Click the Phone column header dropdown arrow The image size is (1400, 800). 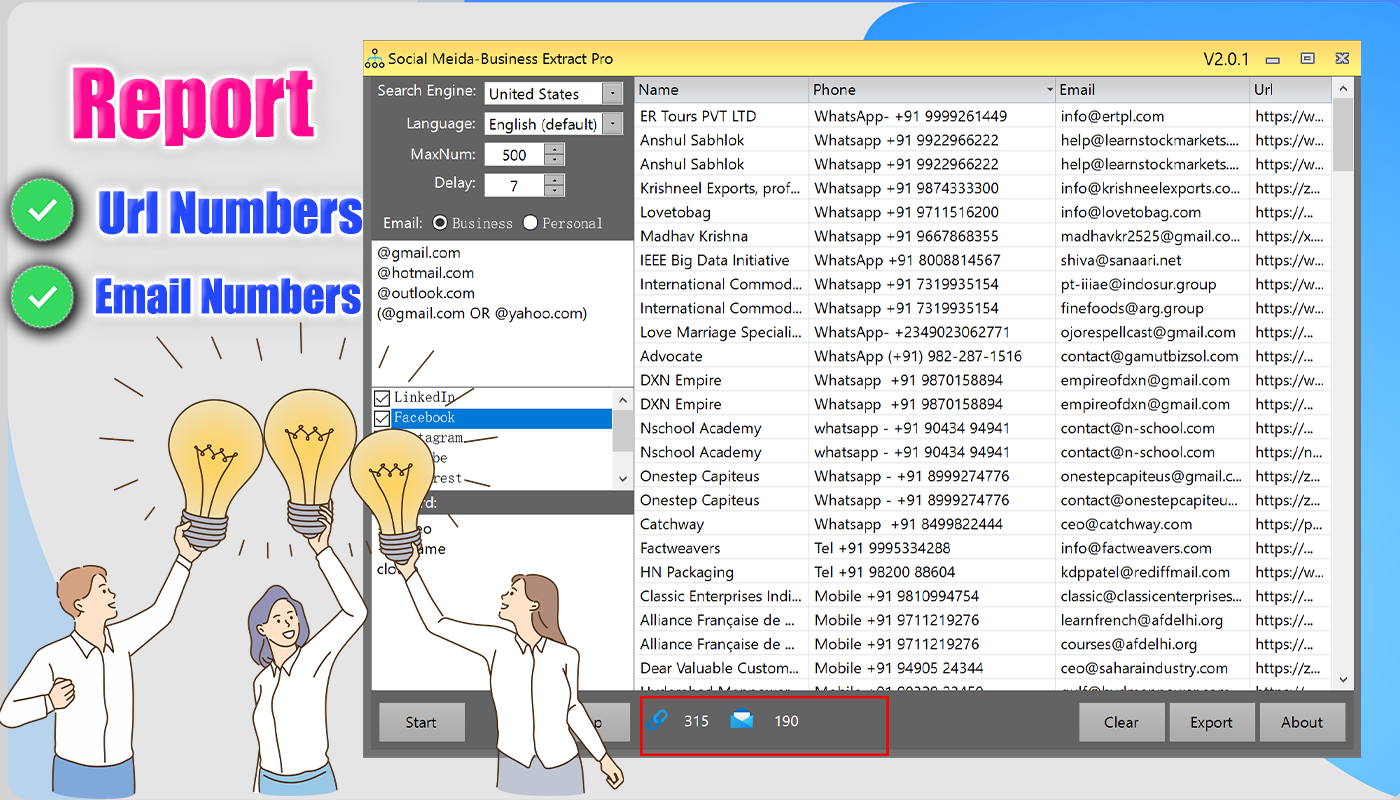tap(1049, 90)
